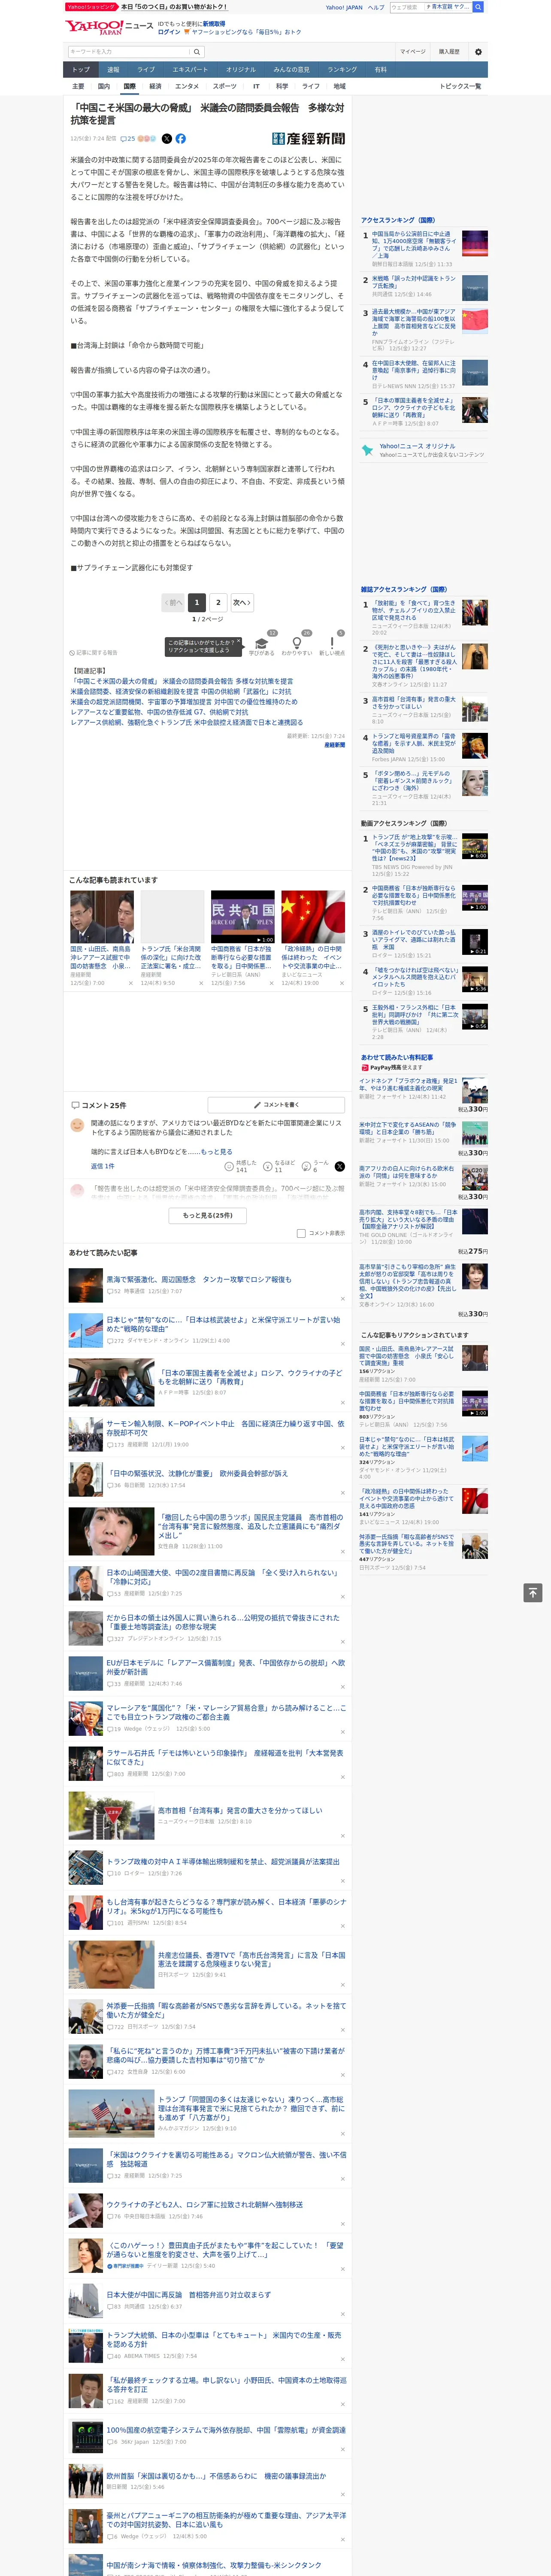React with 新しい視点 exclamation icon
Screen dimensions: 551x2576
click(332, 643)
